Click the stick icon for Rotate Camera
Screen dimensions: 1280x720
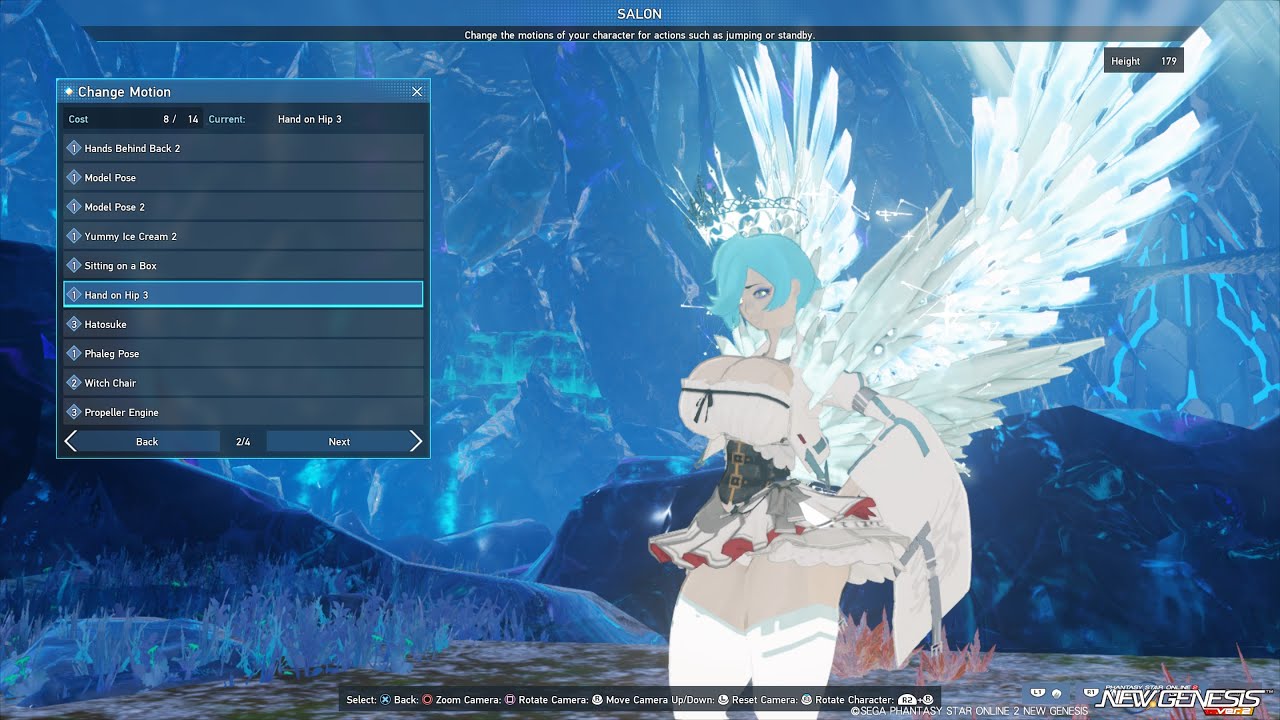click(x=597, y=700)
